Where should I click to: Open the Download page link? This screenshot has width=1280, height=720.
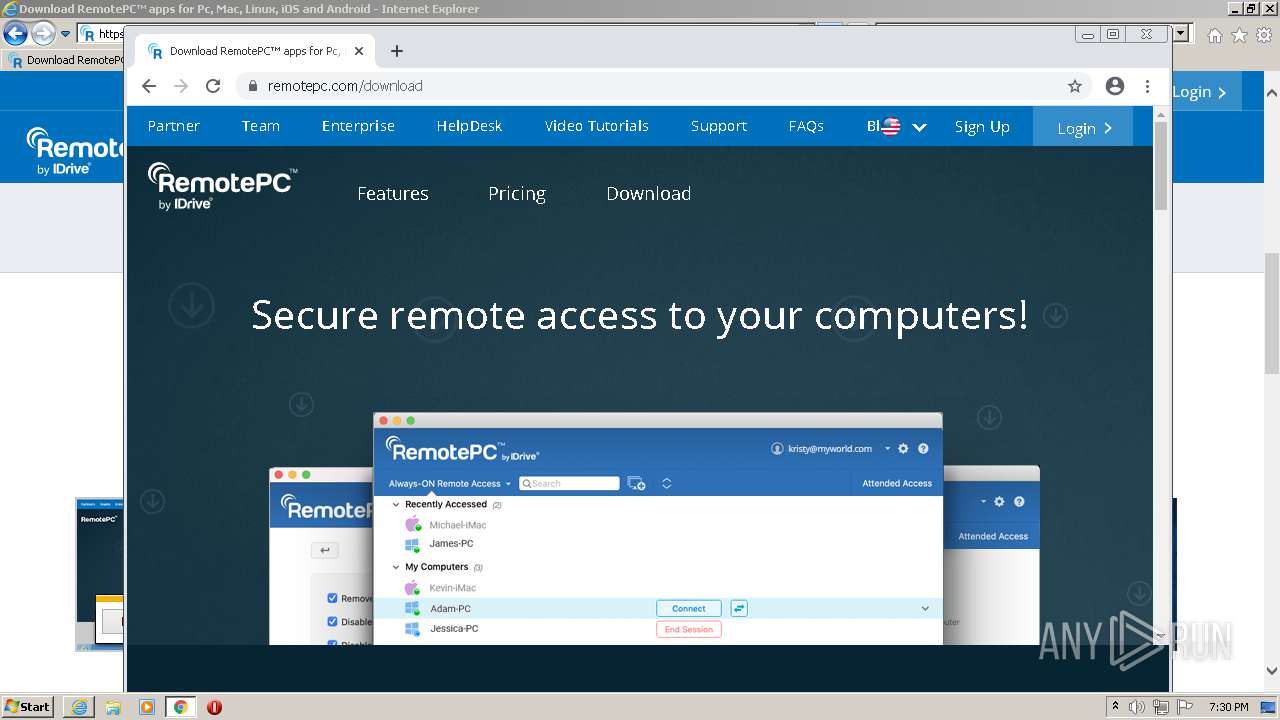(x=648, y=194)
